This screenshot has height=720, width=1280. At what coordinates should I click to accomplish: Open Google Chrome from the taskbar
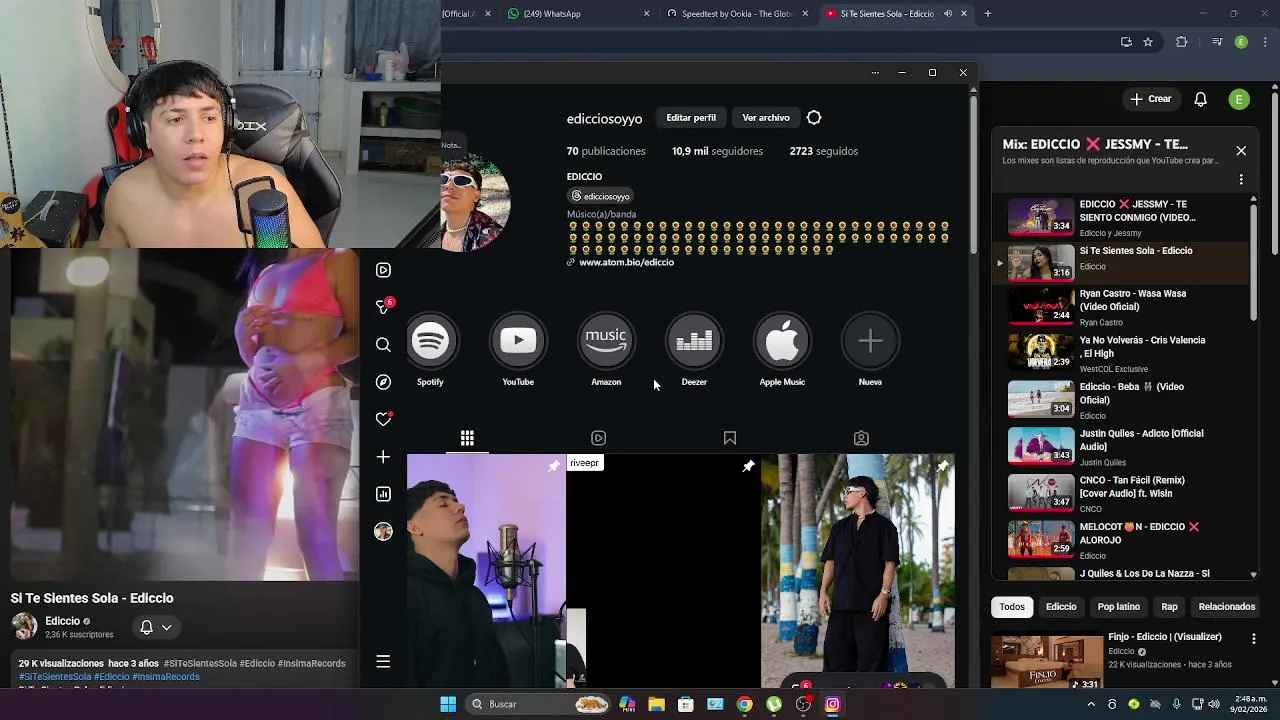(x=744, y=704)
